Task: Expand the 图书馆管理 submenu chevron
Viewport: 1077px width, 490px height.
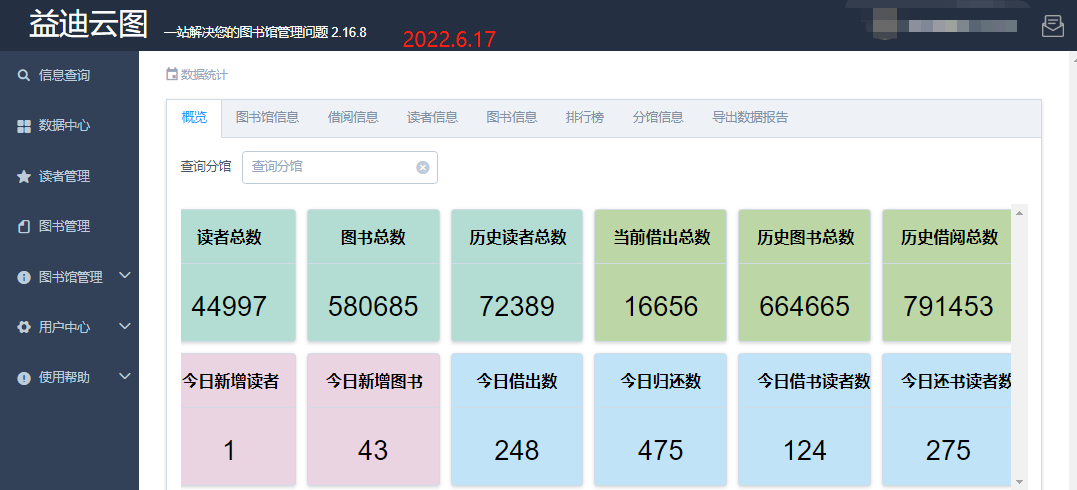Action: 125,276
